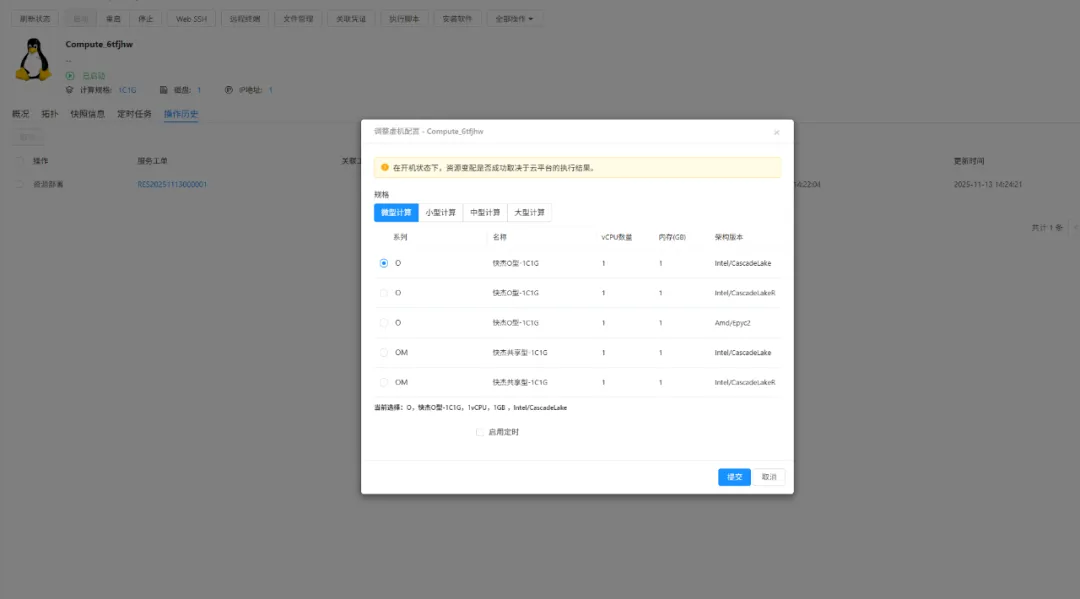Open the 快照信息 tab

88,114
